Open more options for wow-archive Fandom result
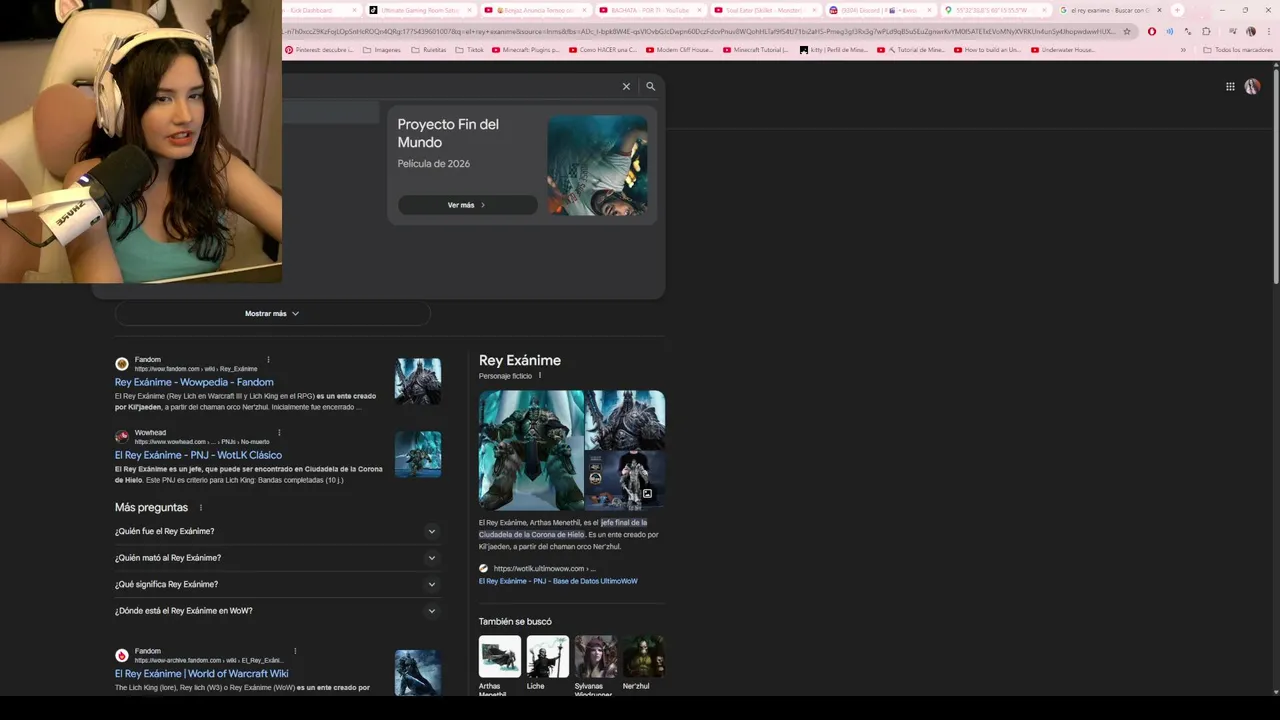 295,651
